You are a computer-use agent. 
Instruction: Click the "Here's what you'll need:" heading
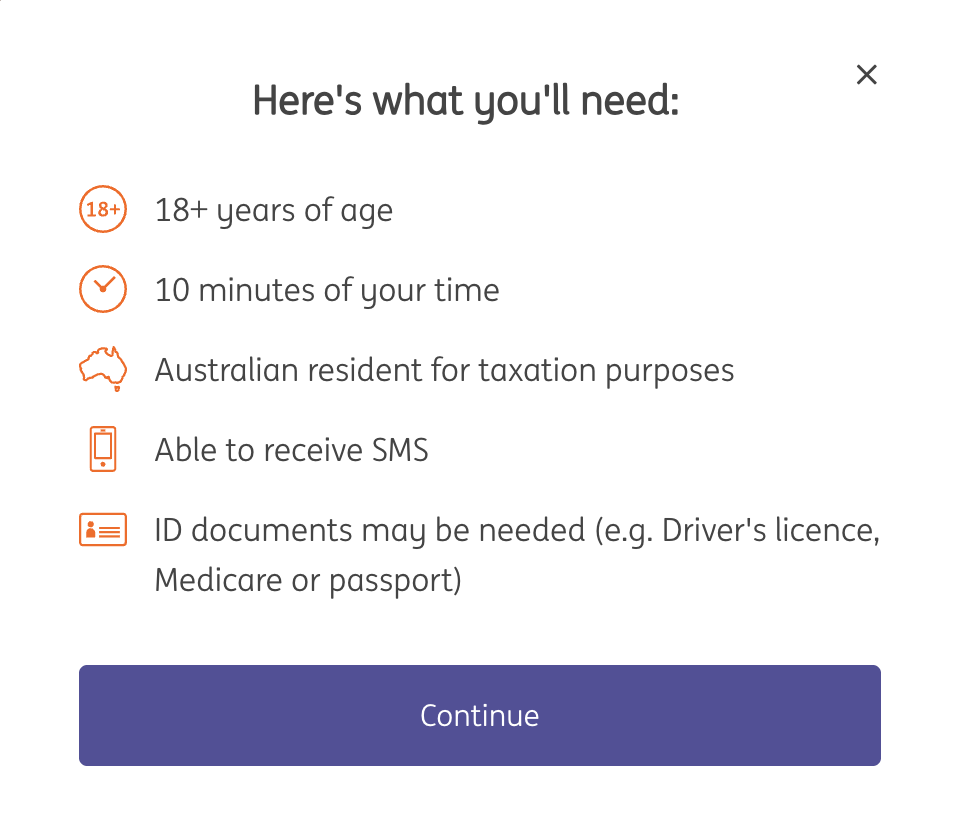465,102
